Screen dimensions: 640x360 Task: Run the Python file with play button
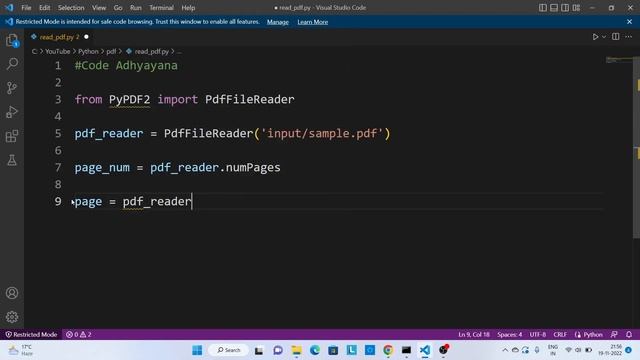coord(595,37)
